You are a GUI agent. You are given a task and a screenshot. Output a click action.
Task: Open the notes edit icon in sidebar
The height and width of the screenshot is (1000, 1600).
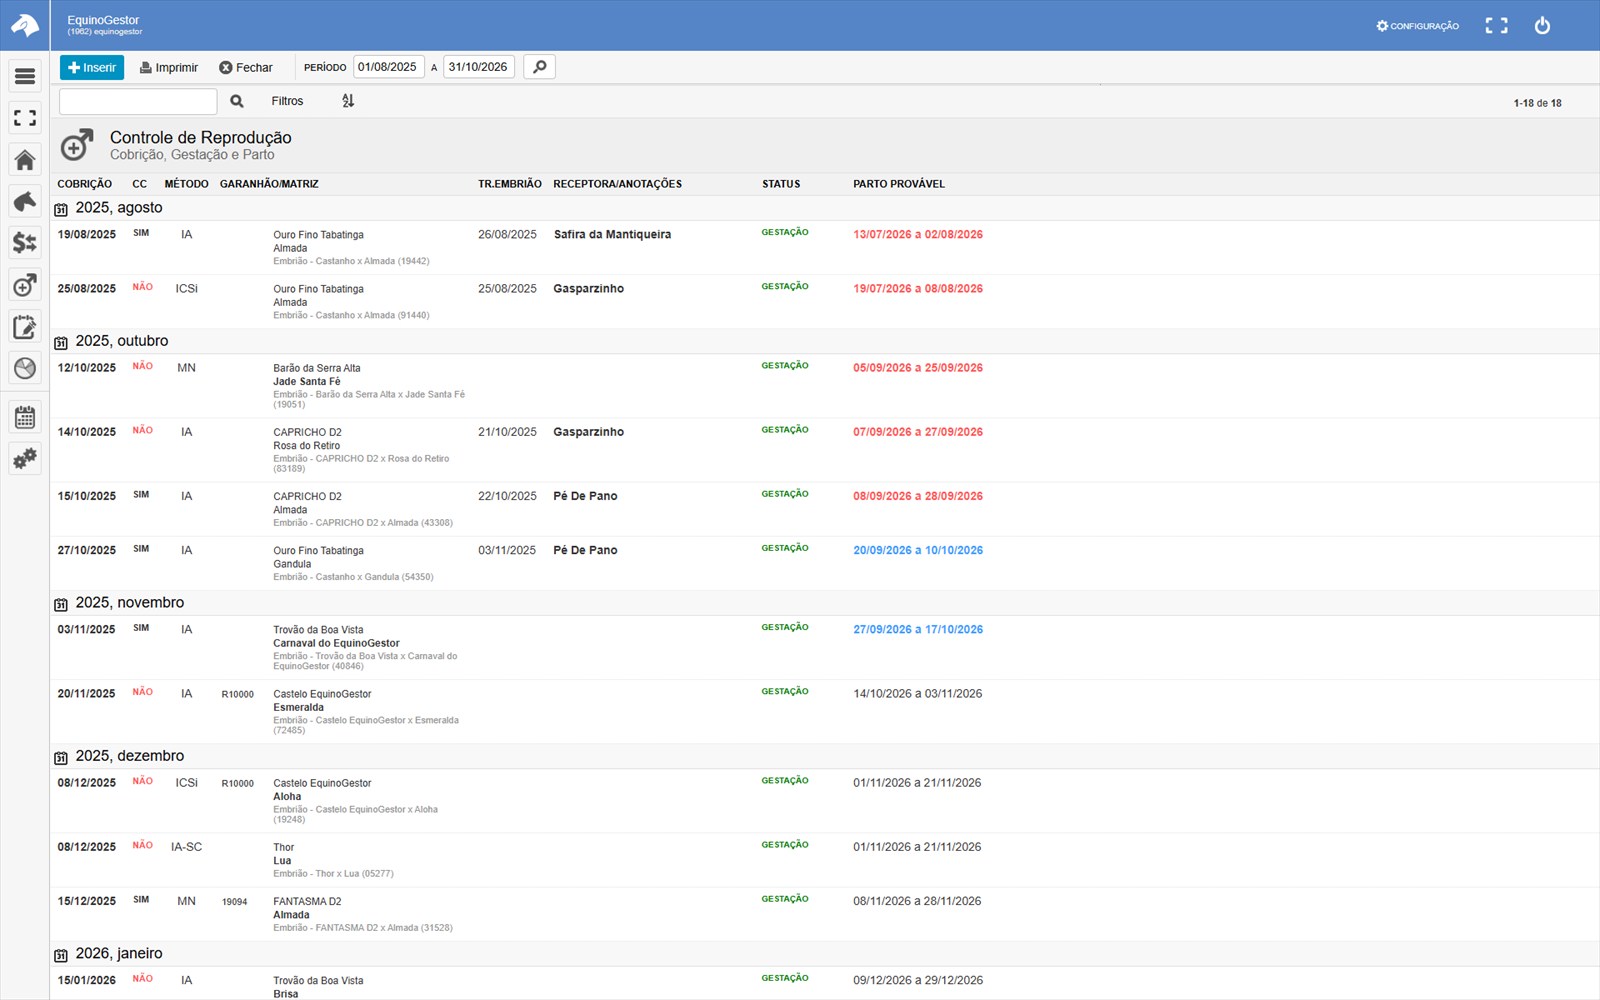(x=25, y=327)
